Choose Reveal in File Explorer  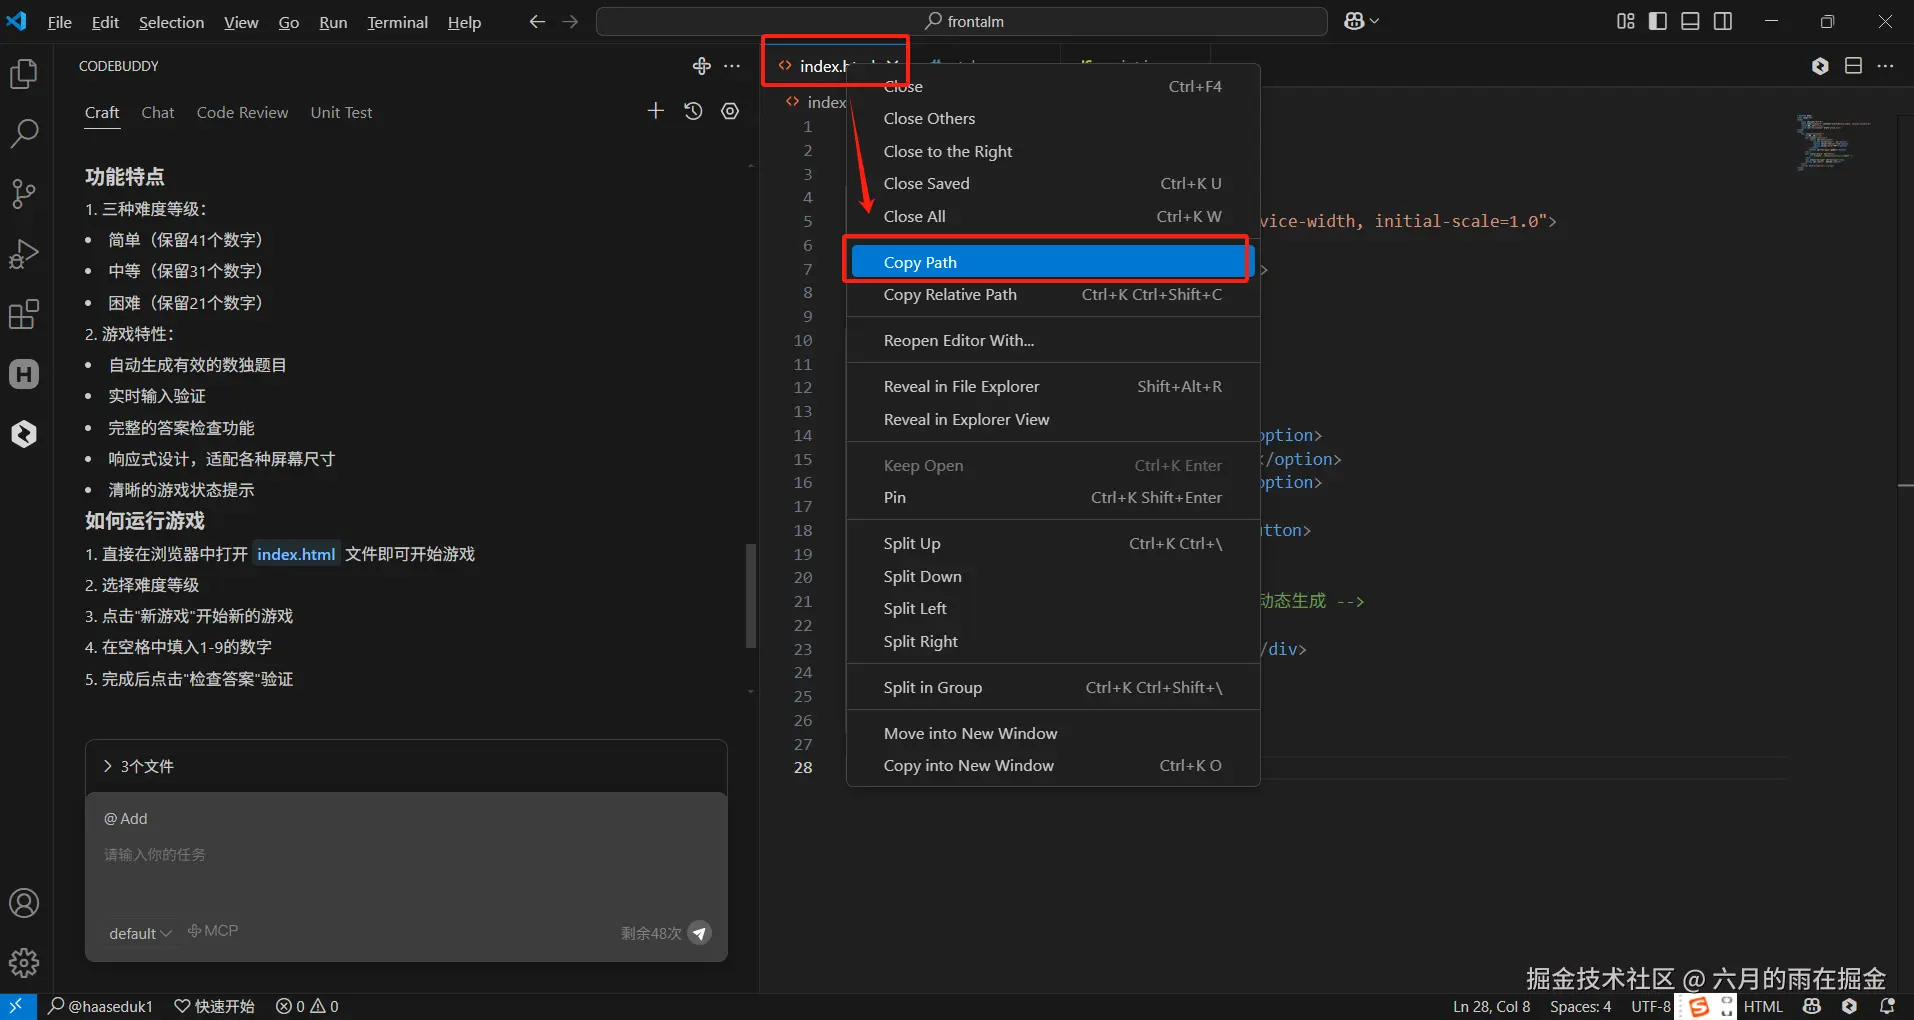(1052, 387)
